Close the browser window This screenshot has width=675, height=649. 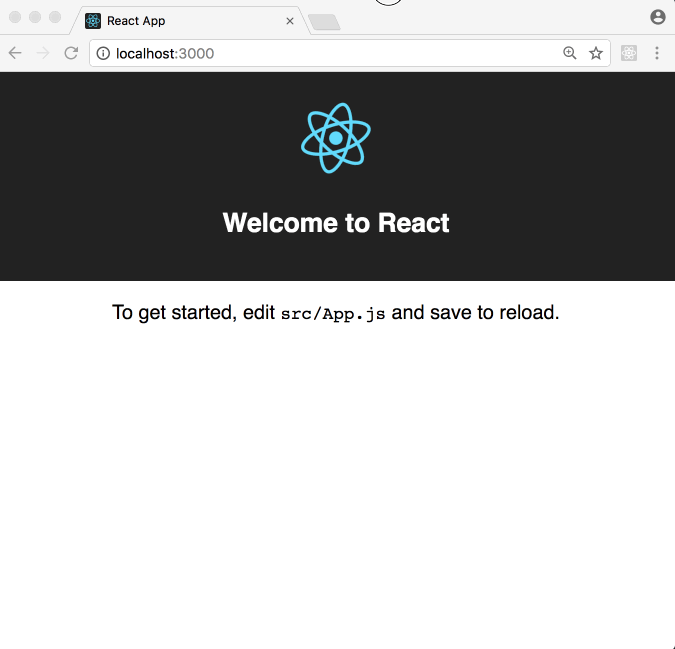15,17
